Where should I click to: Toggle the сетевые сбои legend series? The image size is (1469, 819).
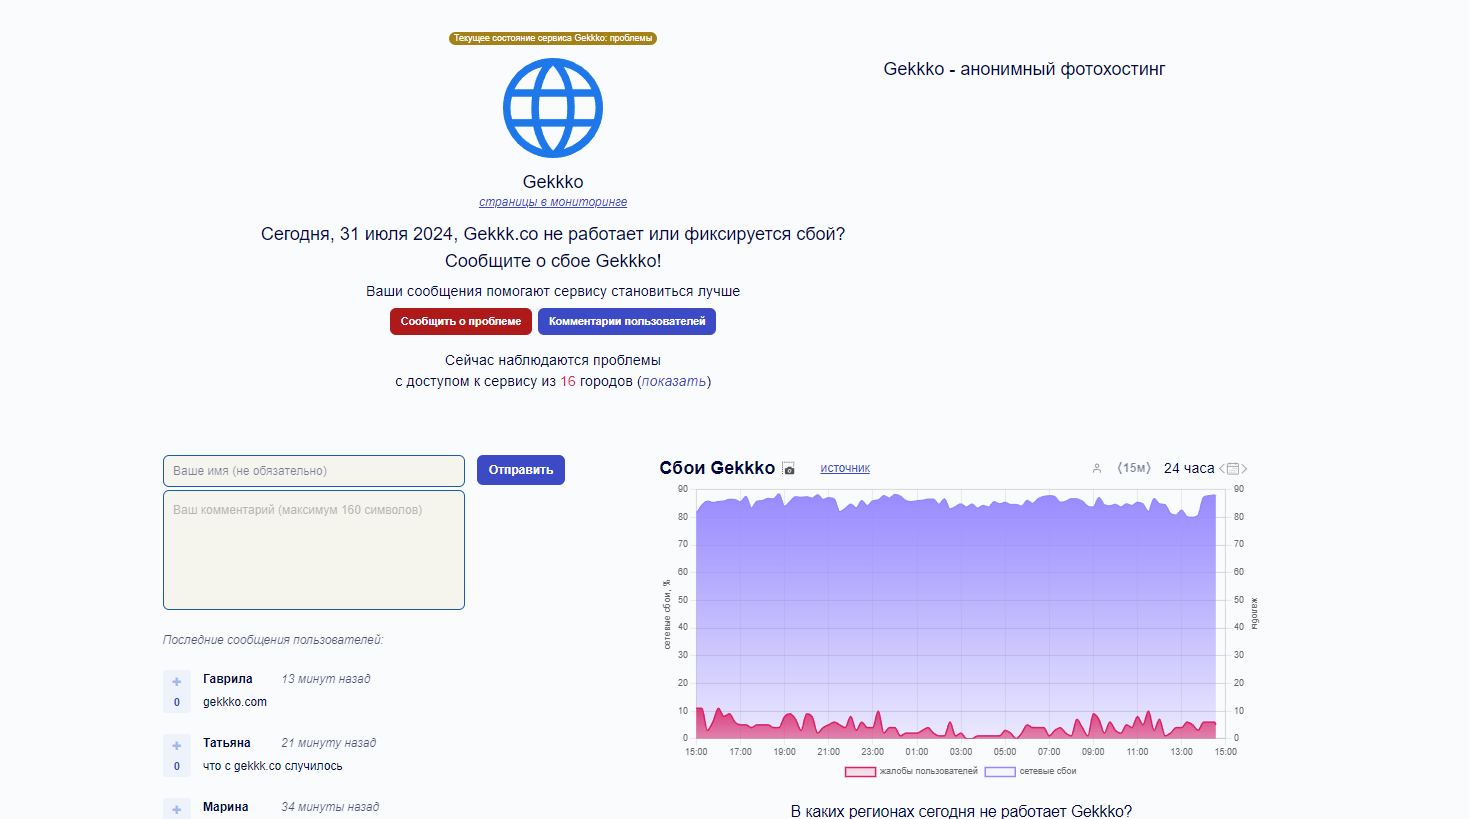point(1031,771)
